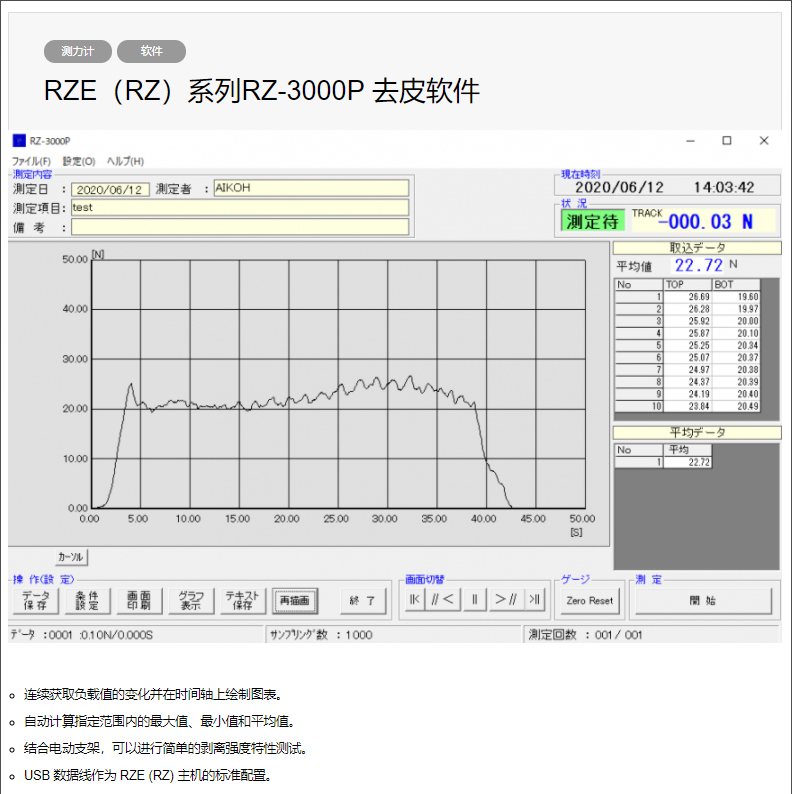Click the 再描画 redraw button

point(295,601)
